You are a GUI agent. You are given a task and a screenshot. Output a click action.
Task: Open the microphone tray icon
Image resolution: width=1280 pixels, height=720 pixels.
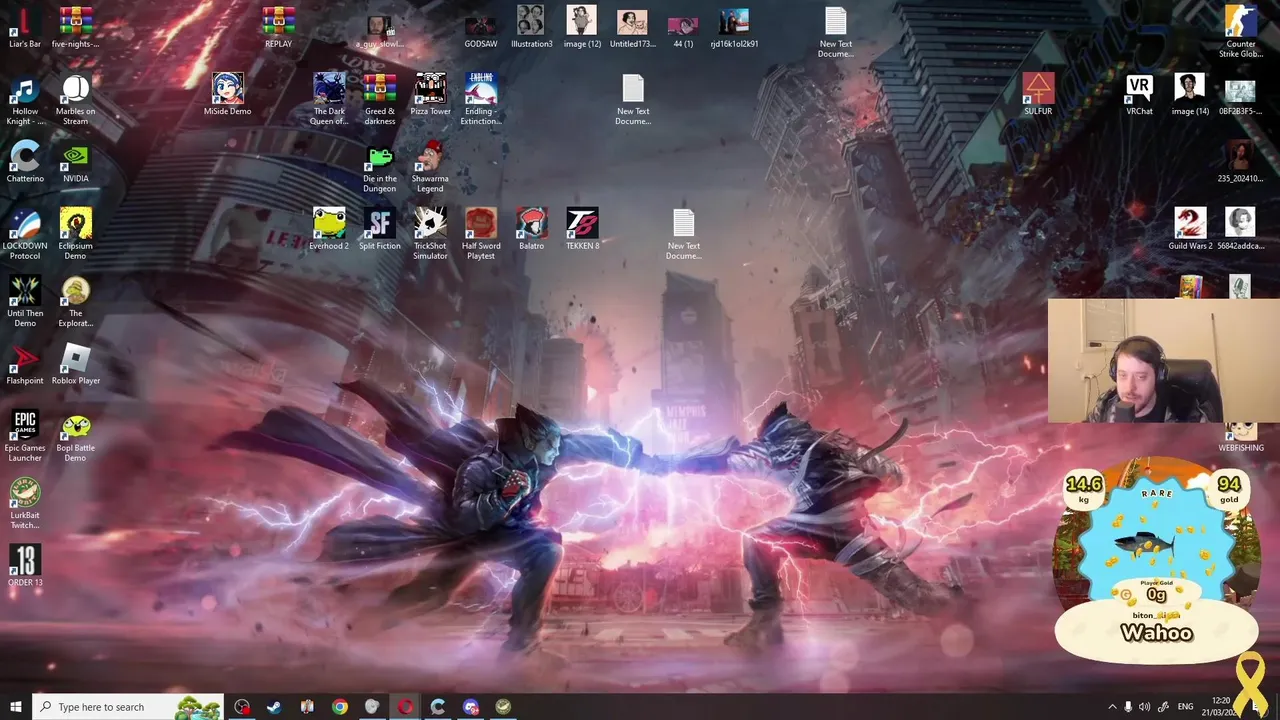pyautogui.click(x=1128, y=707)
